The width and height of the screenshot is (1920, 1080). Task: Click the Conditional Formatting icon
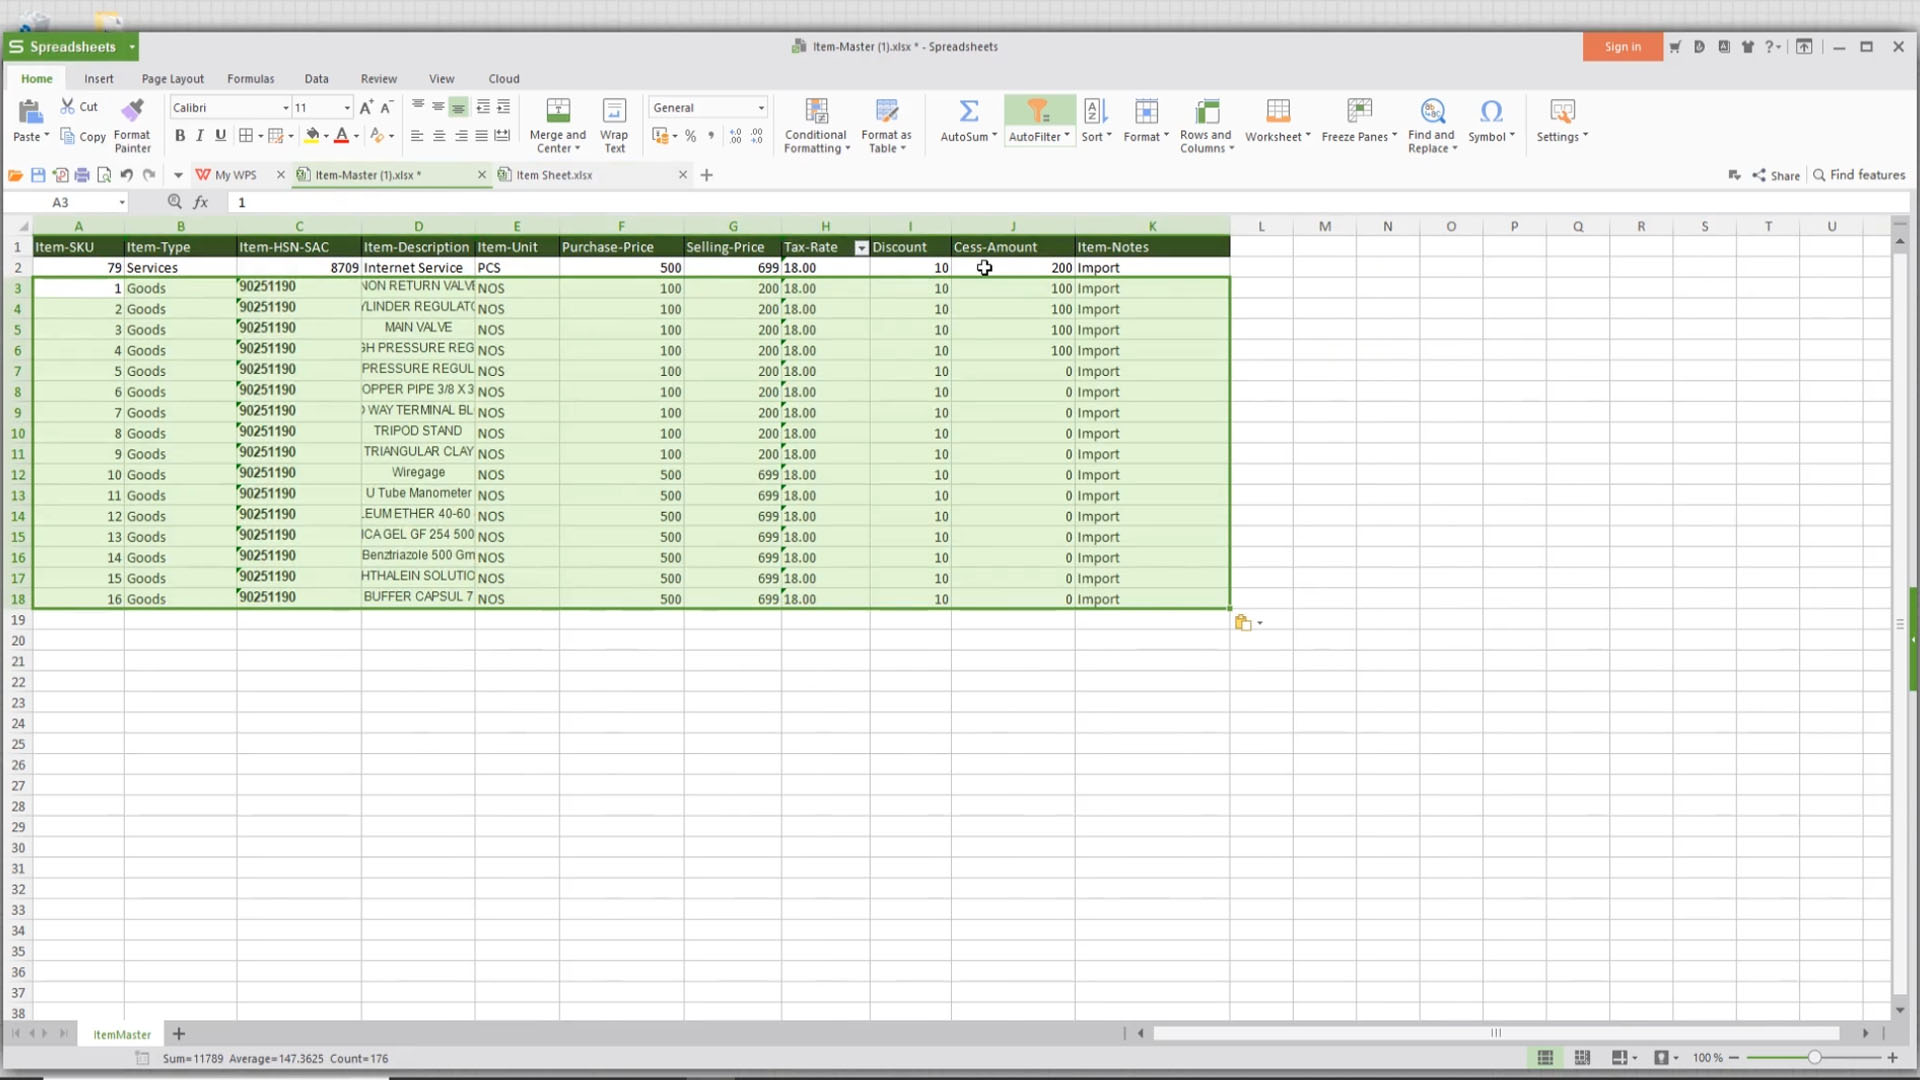coord(816,110)
